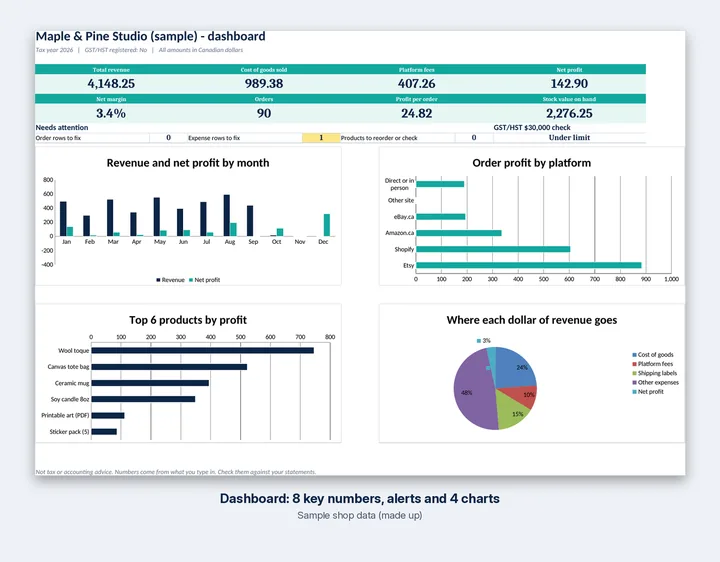Screen dimensions: 720x562
Task: Click the 'Products to reorder or check' label
Action: point(379,138)
